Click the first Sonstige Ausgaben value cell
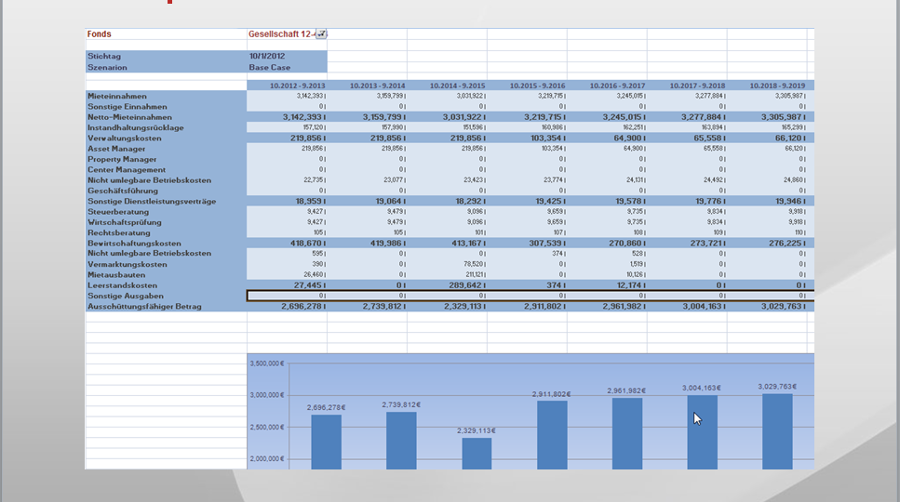Image resolution: width=900 pixels, height=502 pixels. [x=287, y=296]
